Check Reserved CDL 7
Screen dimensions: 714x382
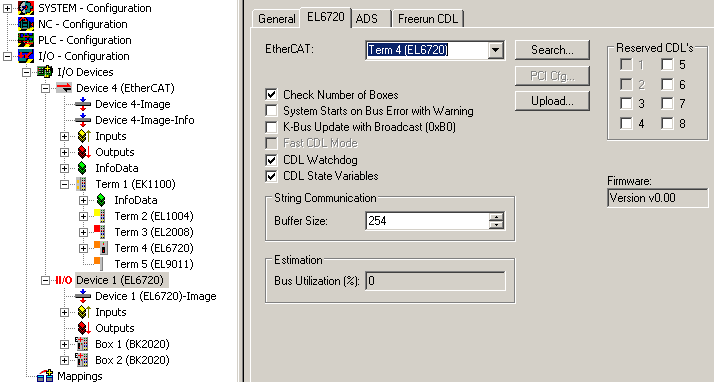(x=668, y=104)
